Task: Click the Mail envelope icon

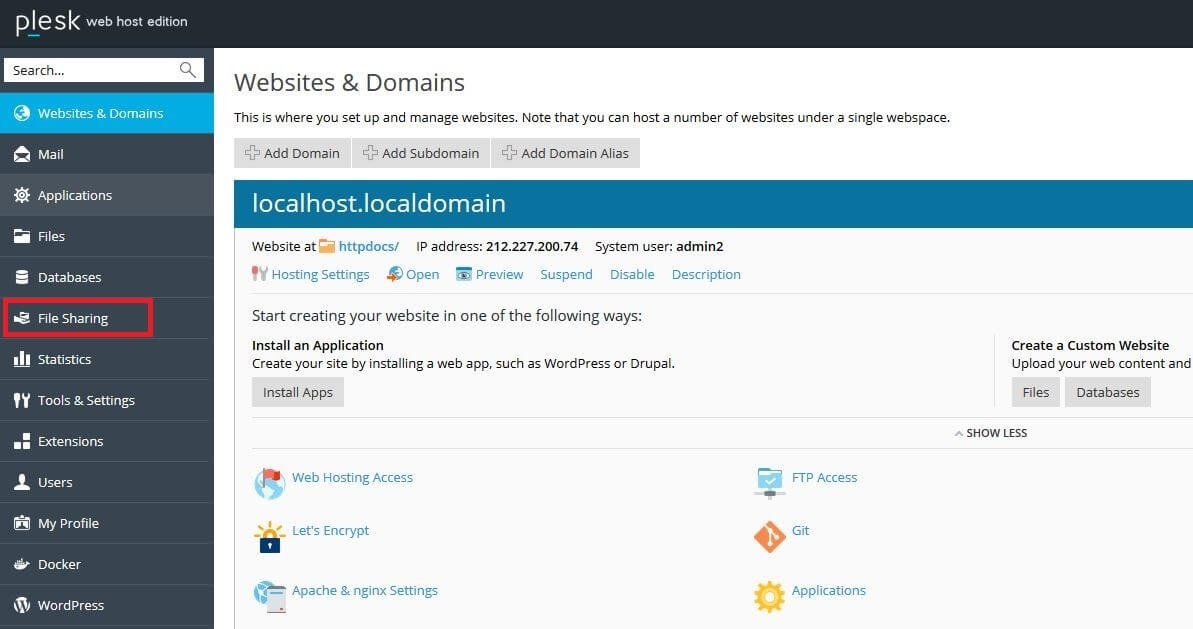Action: (22, 154)
